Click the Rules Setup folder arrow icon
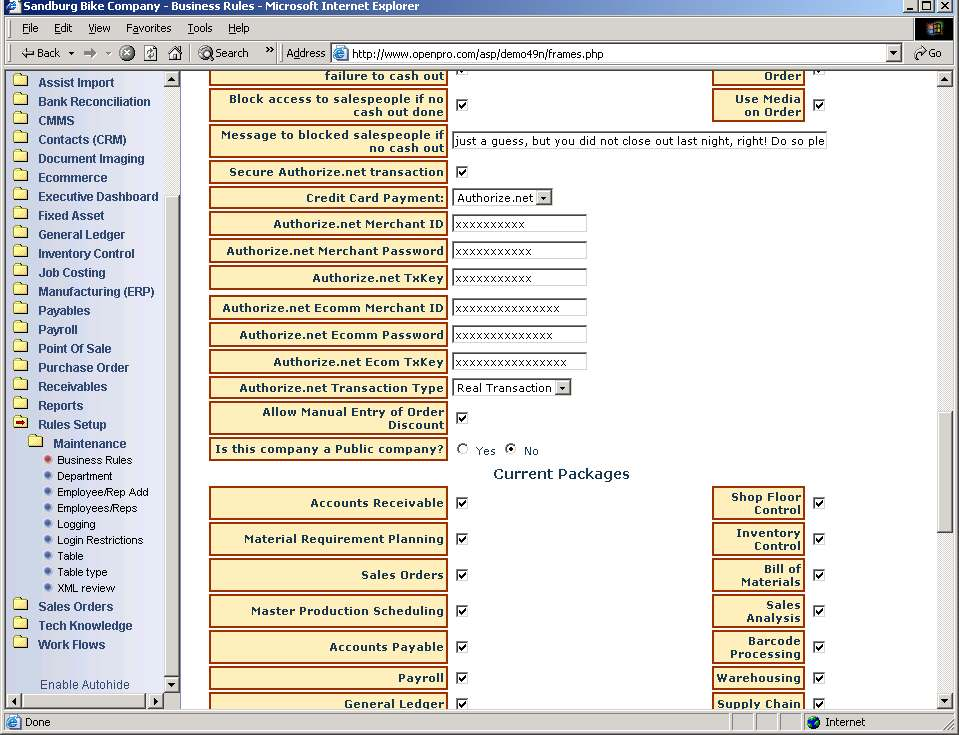The width and height of the screenshot is (959, 735). pyautogui.click(x=20, y=424)
